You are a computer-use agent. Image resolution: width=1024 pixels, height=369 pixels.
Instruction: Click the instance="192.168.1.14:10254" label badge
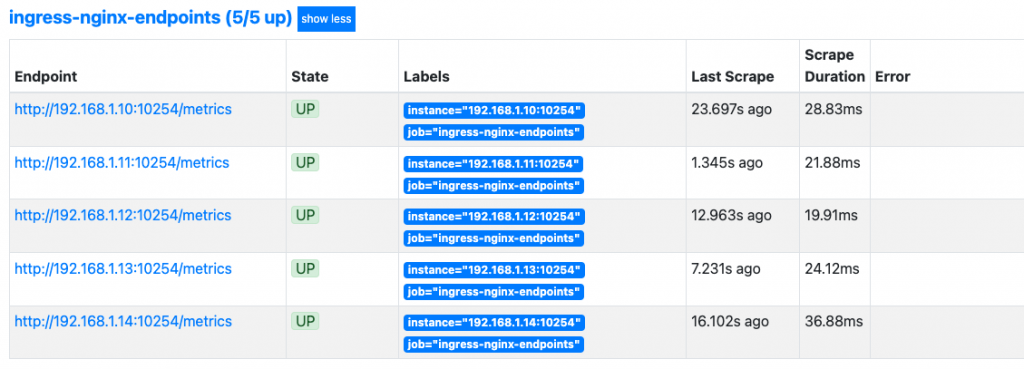point(494,323)
